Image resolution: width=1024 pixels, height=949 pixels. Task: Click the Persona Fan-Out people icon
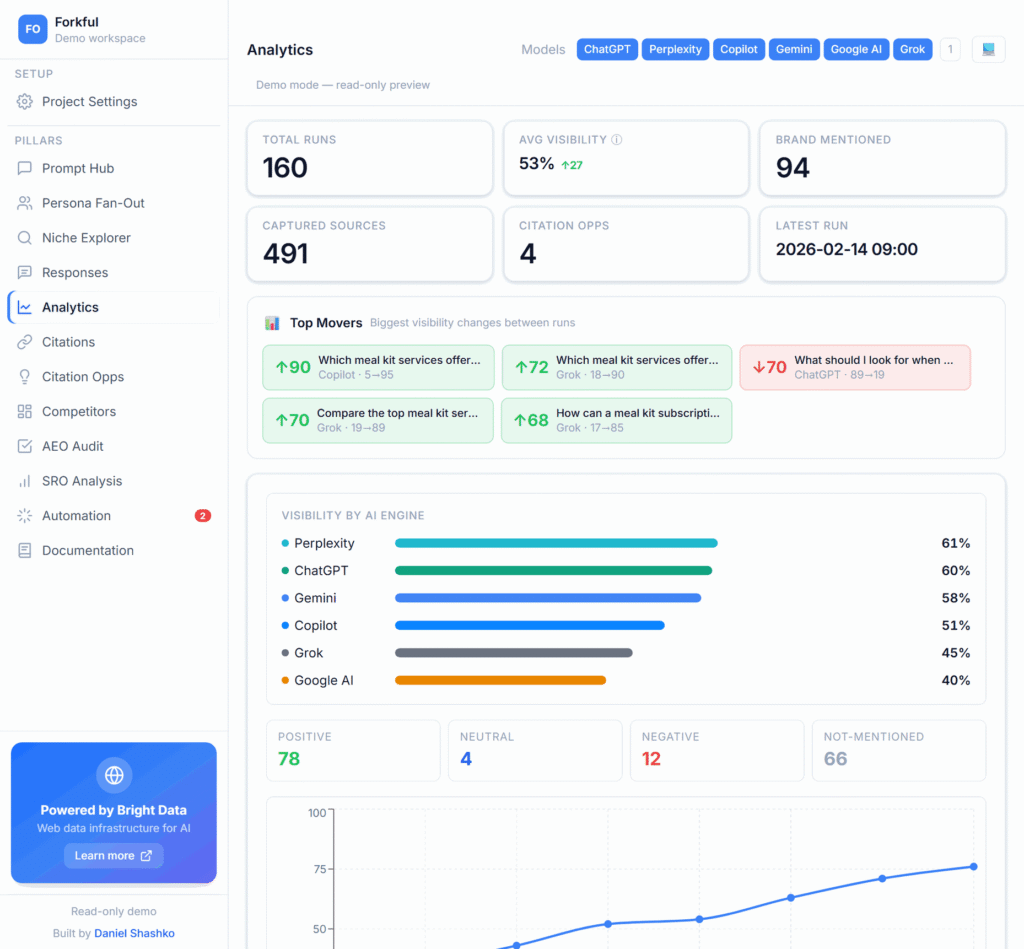[25, 203]
